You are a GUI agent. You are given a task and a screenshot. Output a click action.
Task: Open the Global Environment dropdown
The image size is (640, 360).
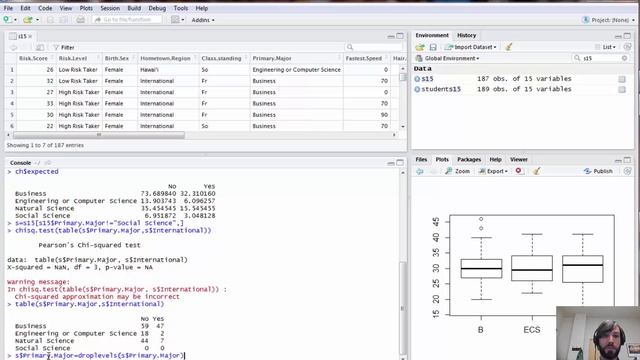point(447,58)
